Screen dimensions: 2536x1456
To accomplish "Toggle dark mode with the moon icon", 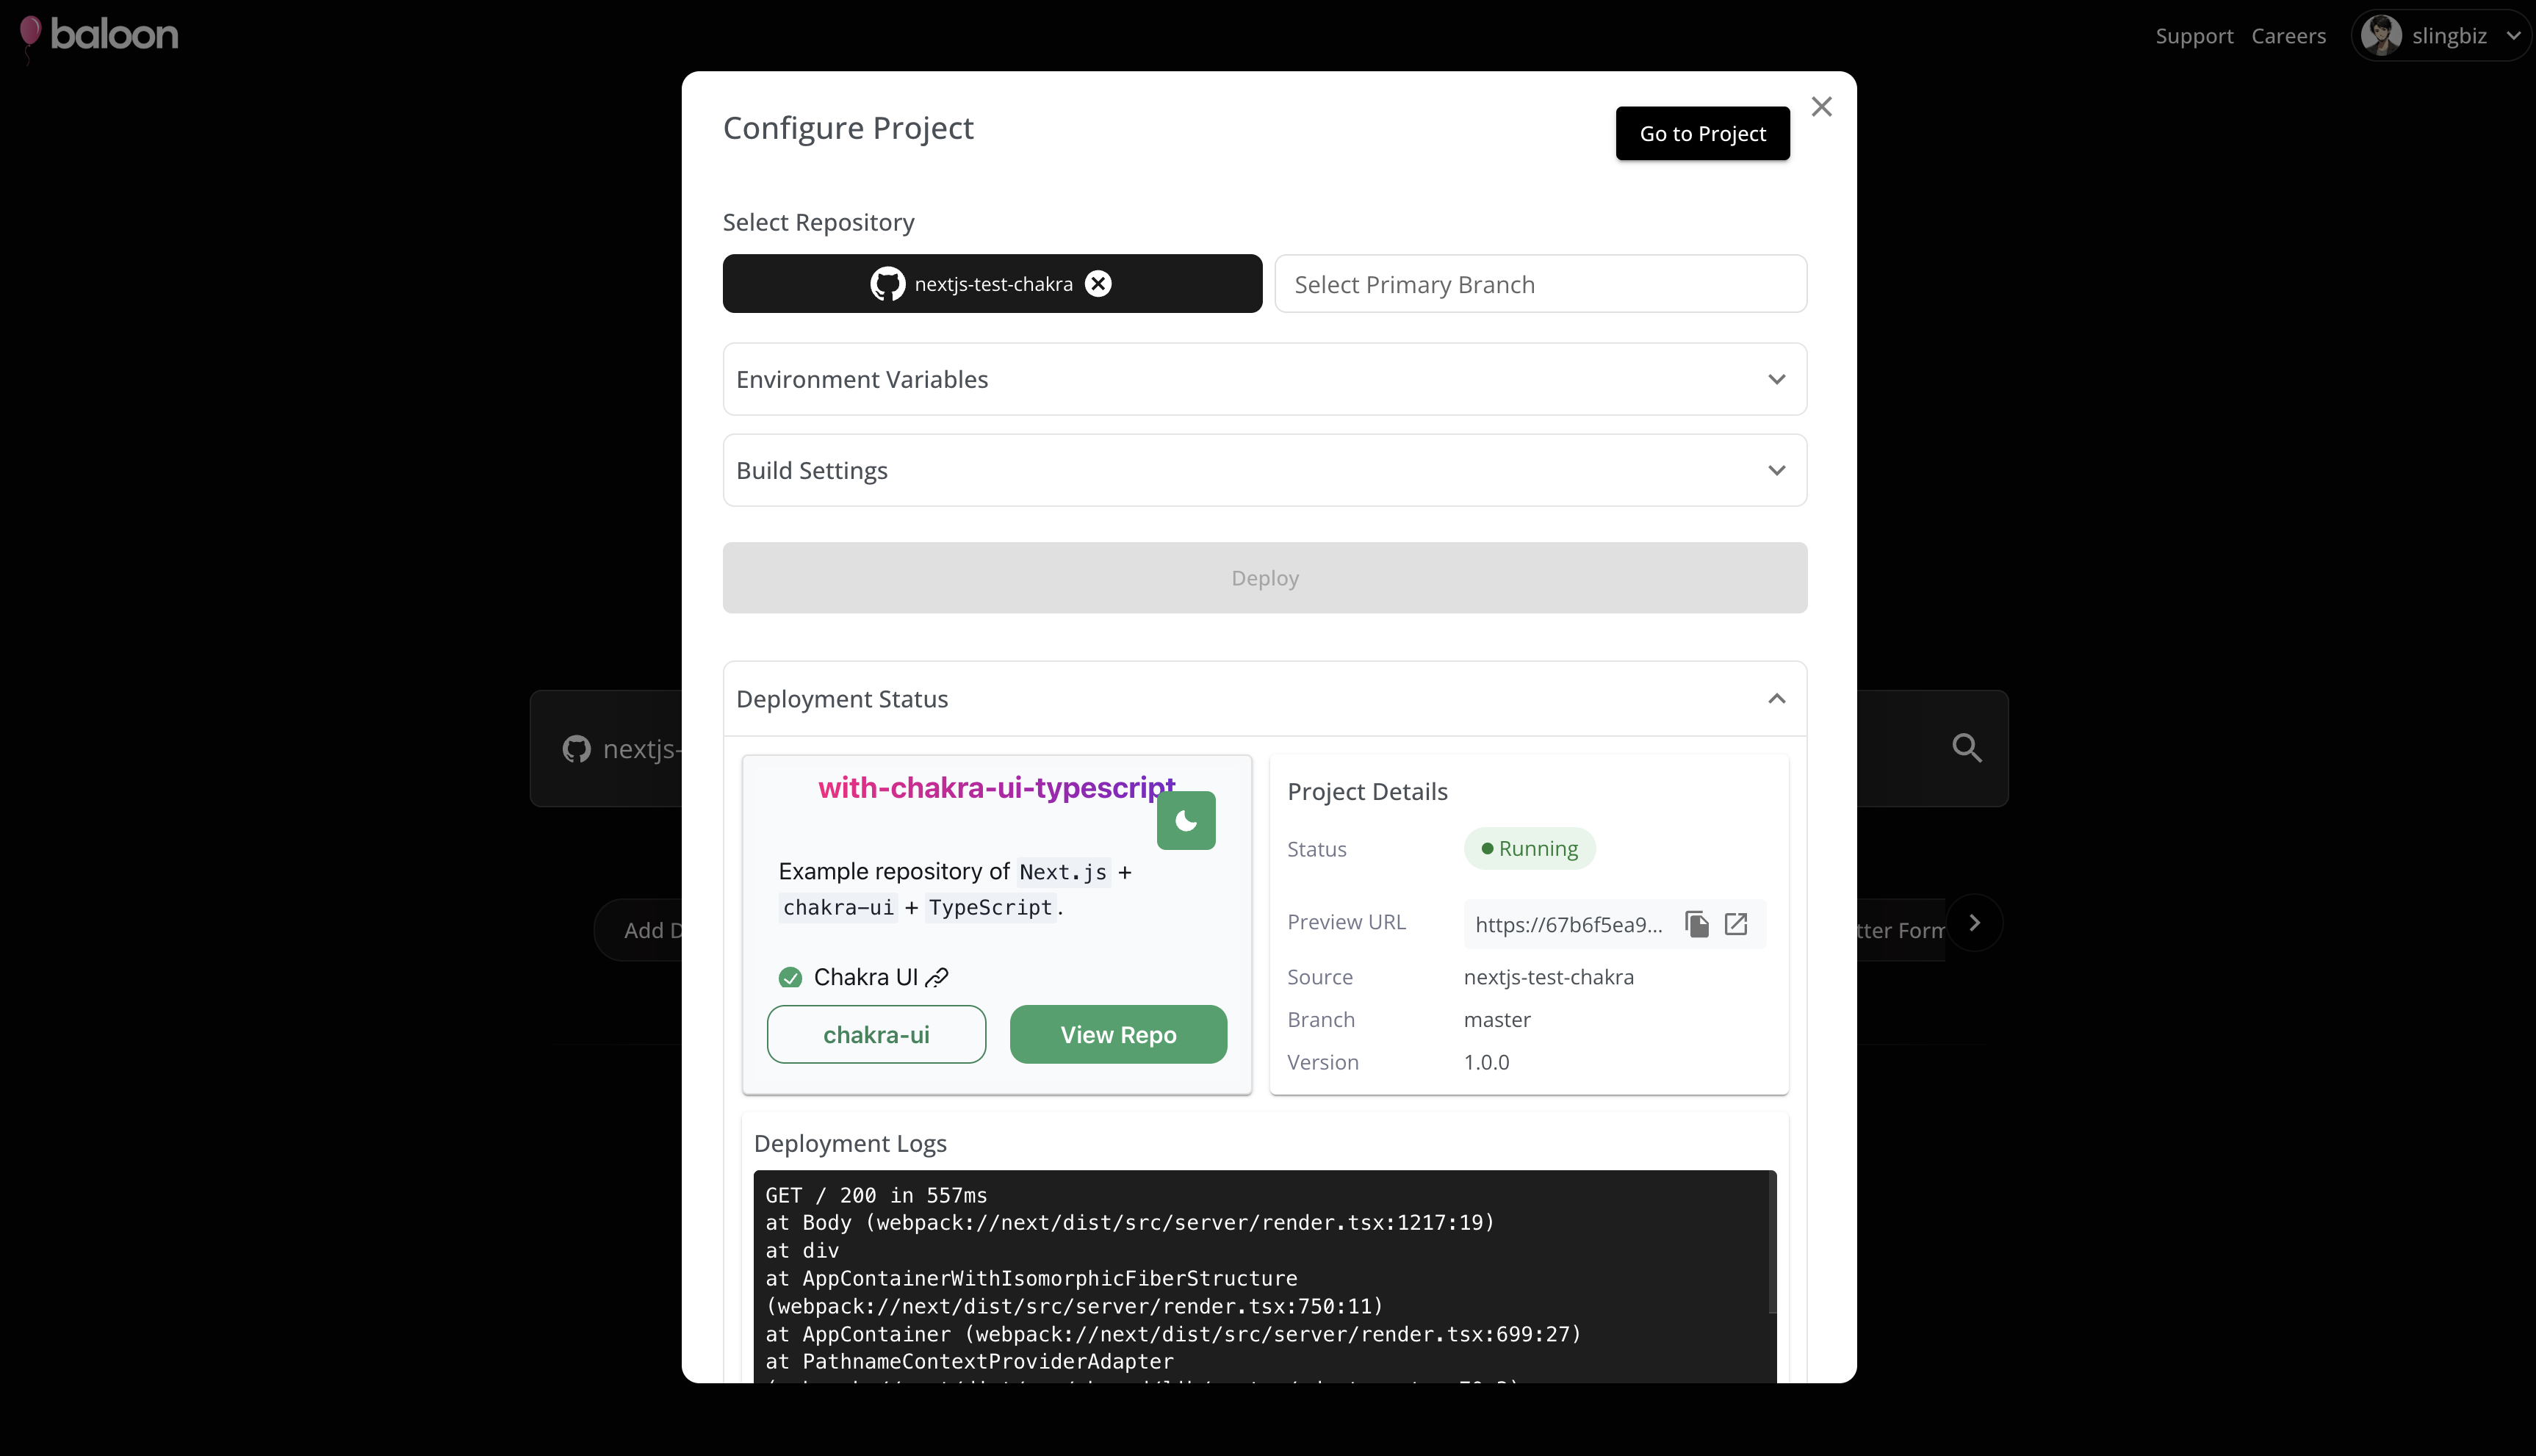I will (1186, 821).
